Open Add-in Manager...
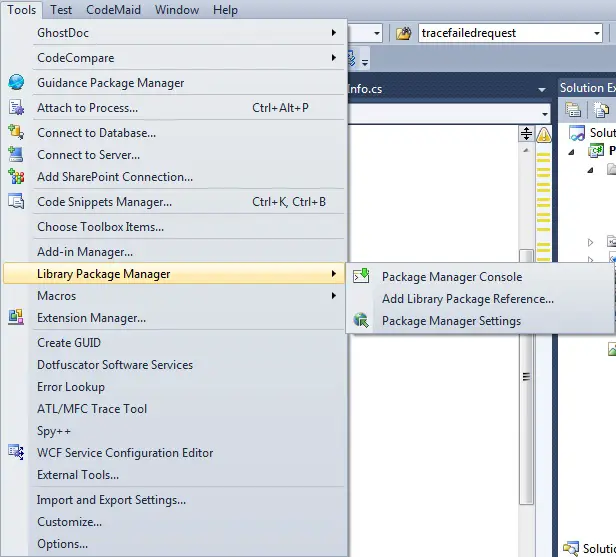Viewport: 616px width, 557px height. click(x=175, y=251)
